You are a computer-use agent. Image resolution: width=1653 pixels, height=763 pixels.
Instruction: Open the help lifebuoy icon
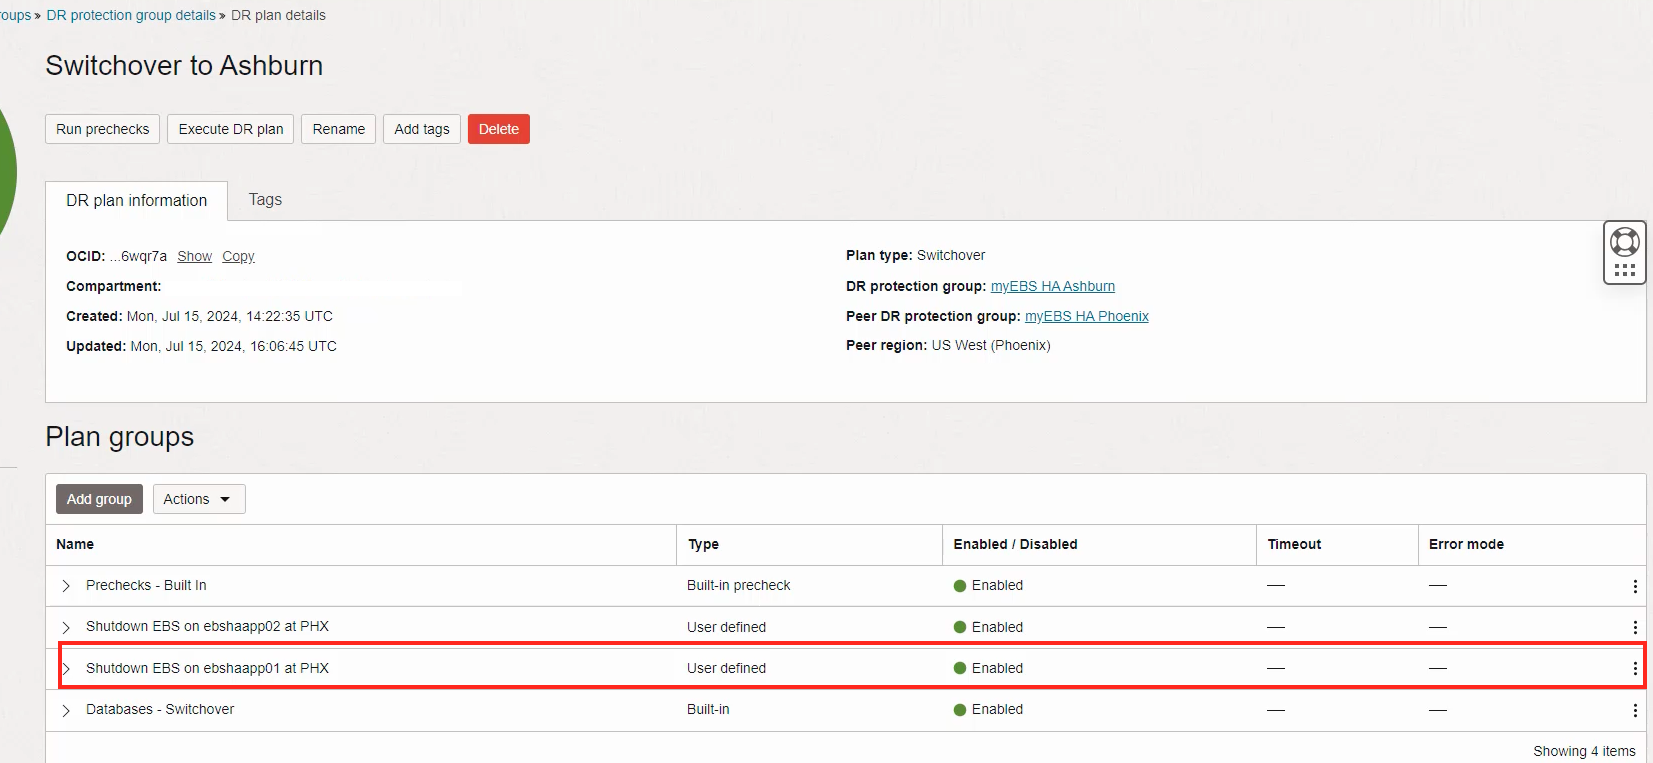click(x=1625, y=242)
